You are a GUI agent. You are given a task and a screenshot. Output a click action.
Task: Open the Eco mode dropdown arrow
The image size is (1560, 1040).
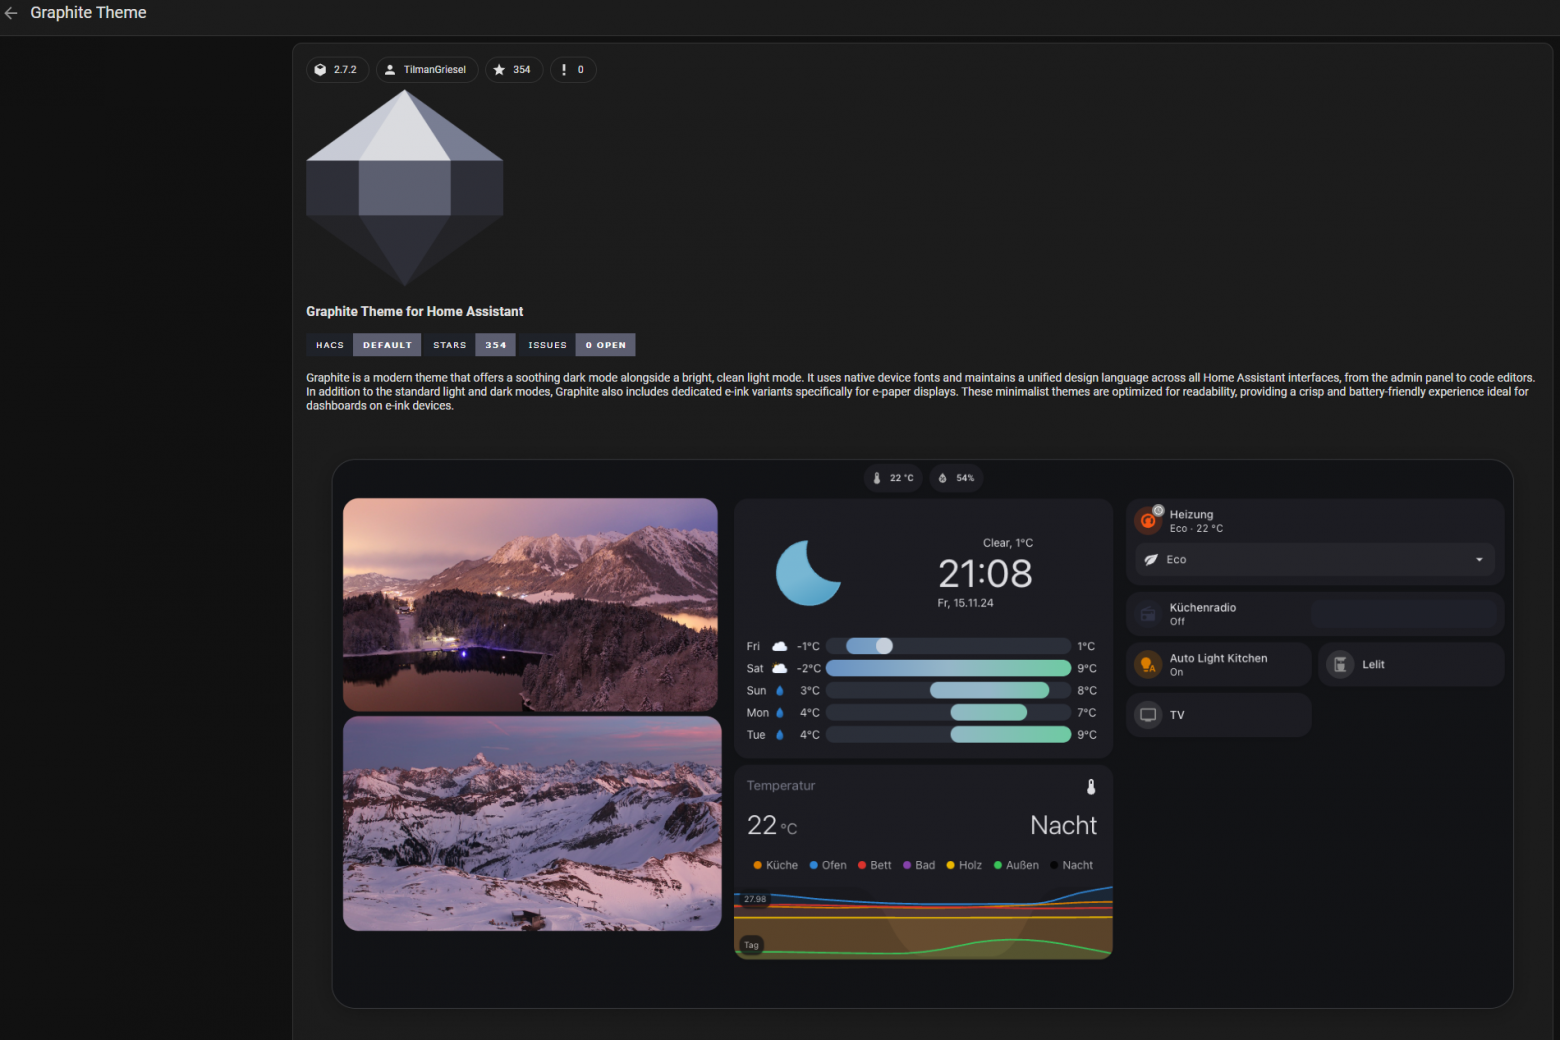(1479, 560)
